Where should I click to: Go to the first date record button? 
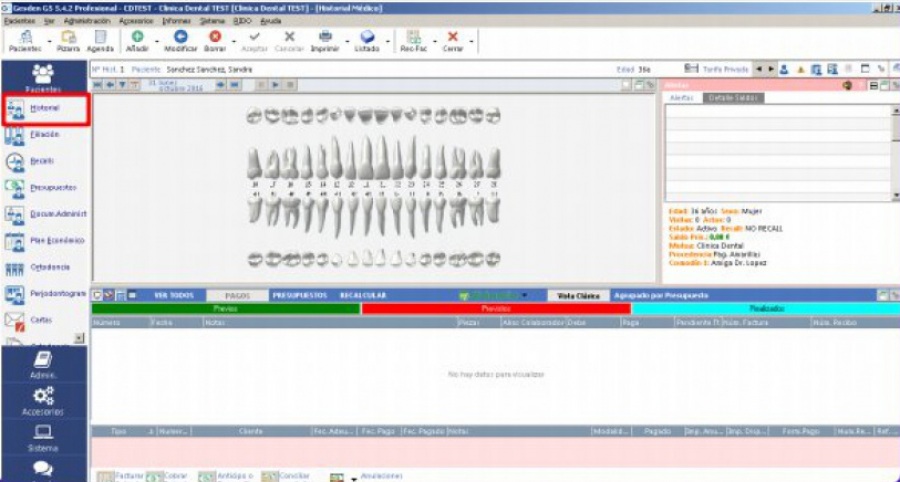98,85
